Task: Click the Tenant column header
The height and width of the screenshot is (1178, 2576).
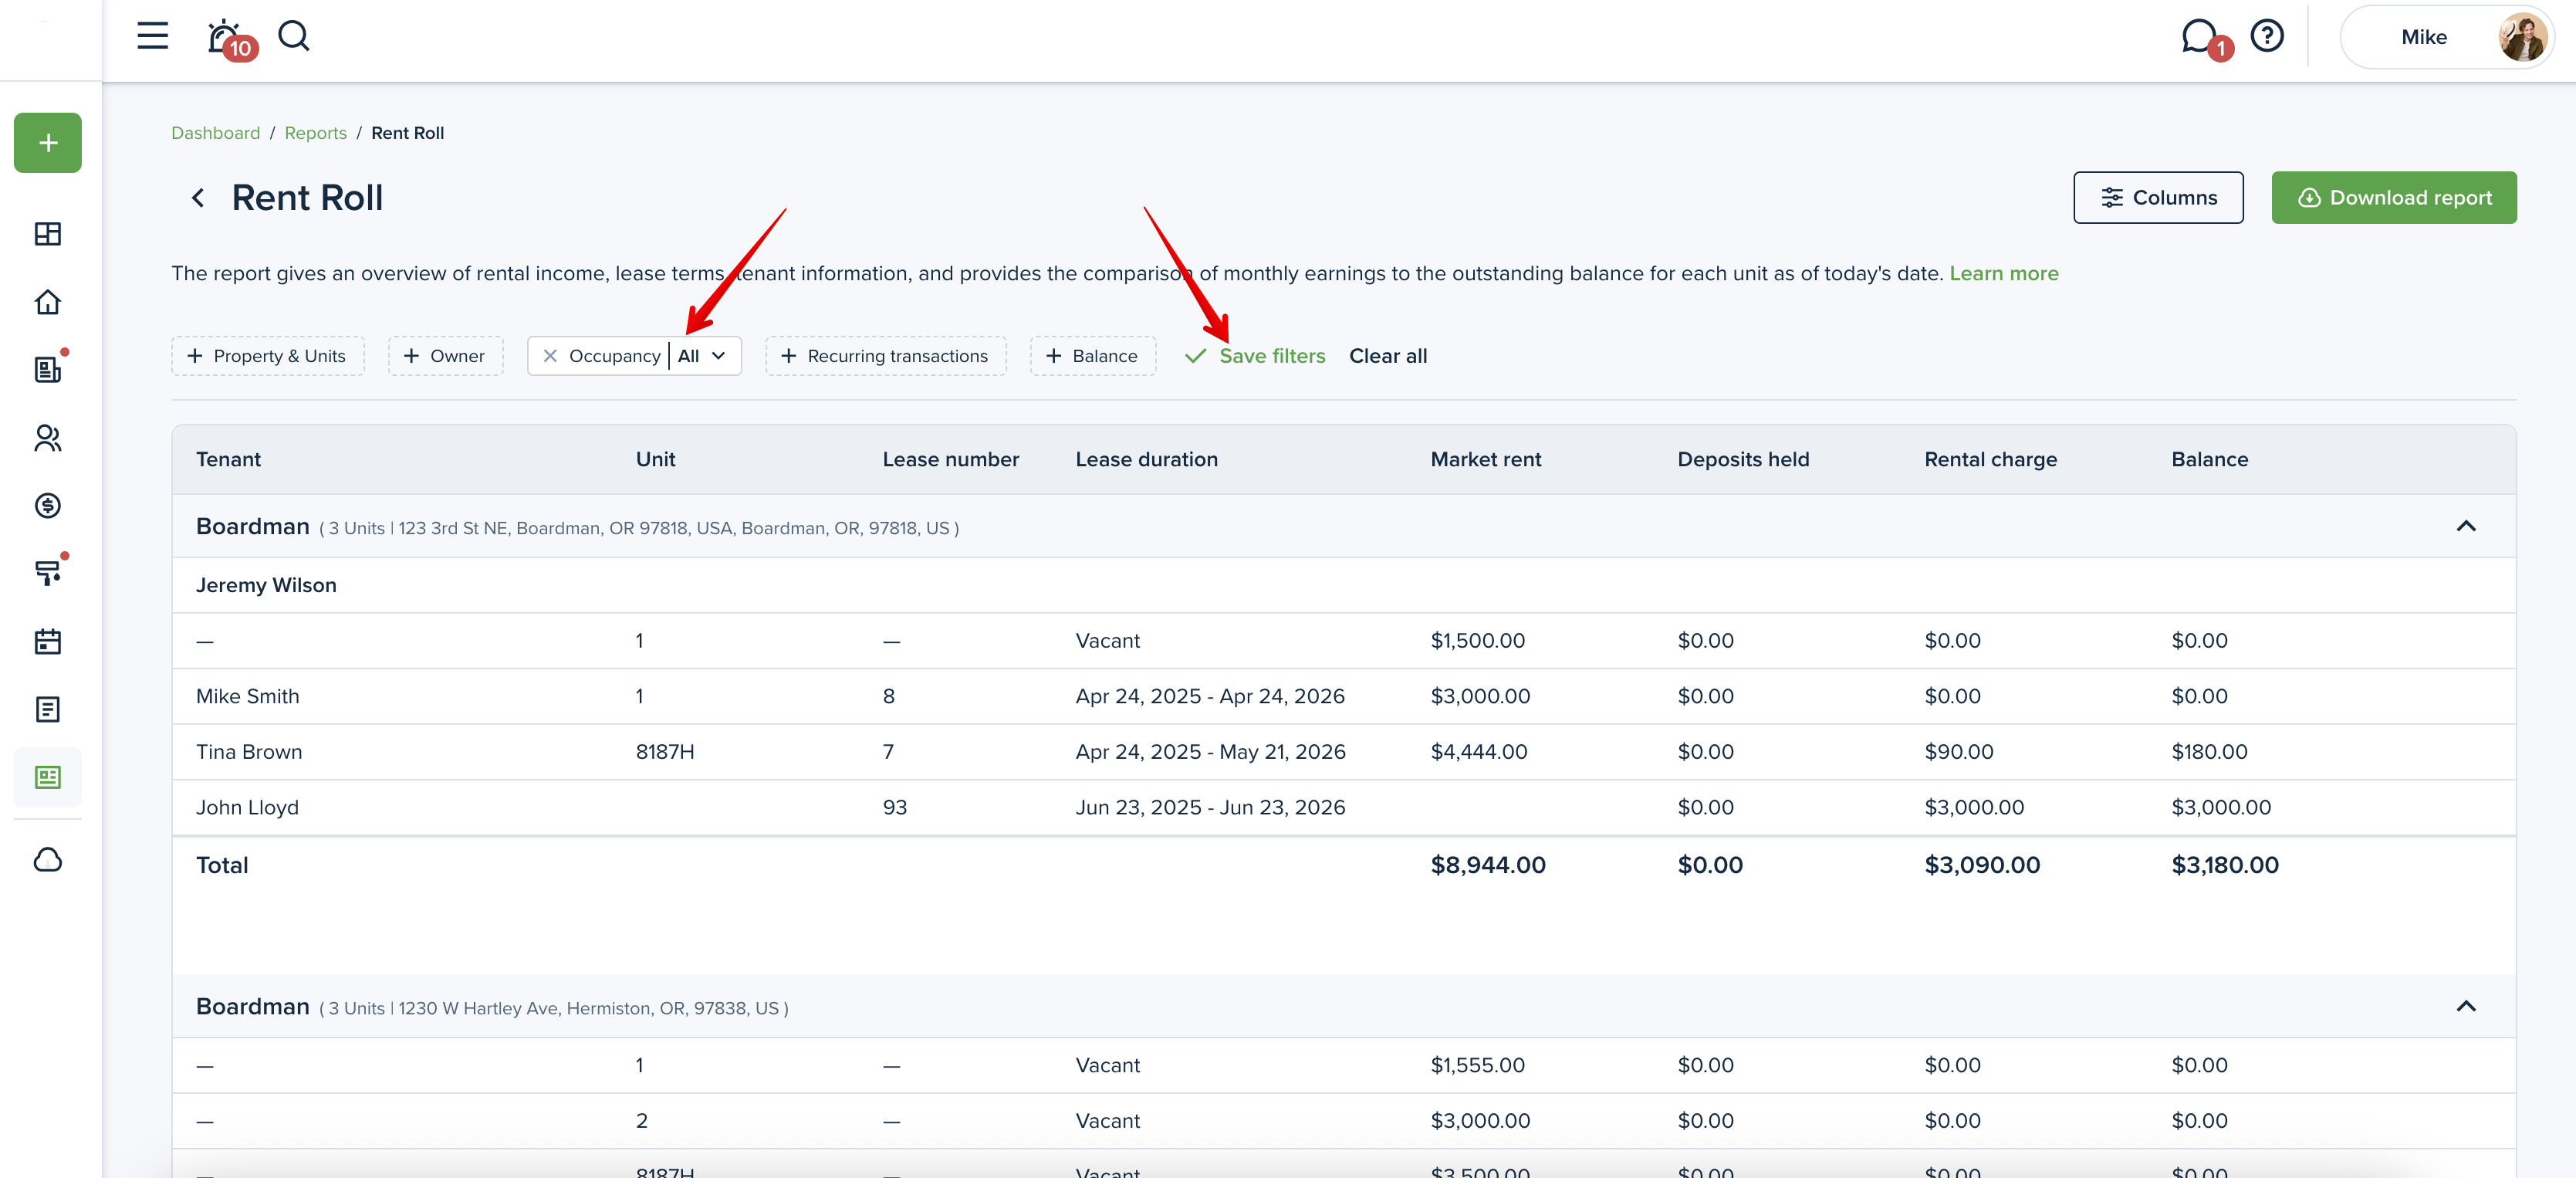Action: click(228, 460)
